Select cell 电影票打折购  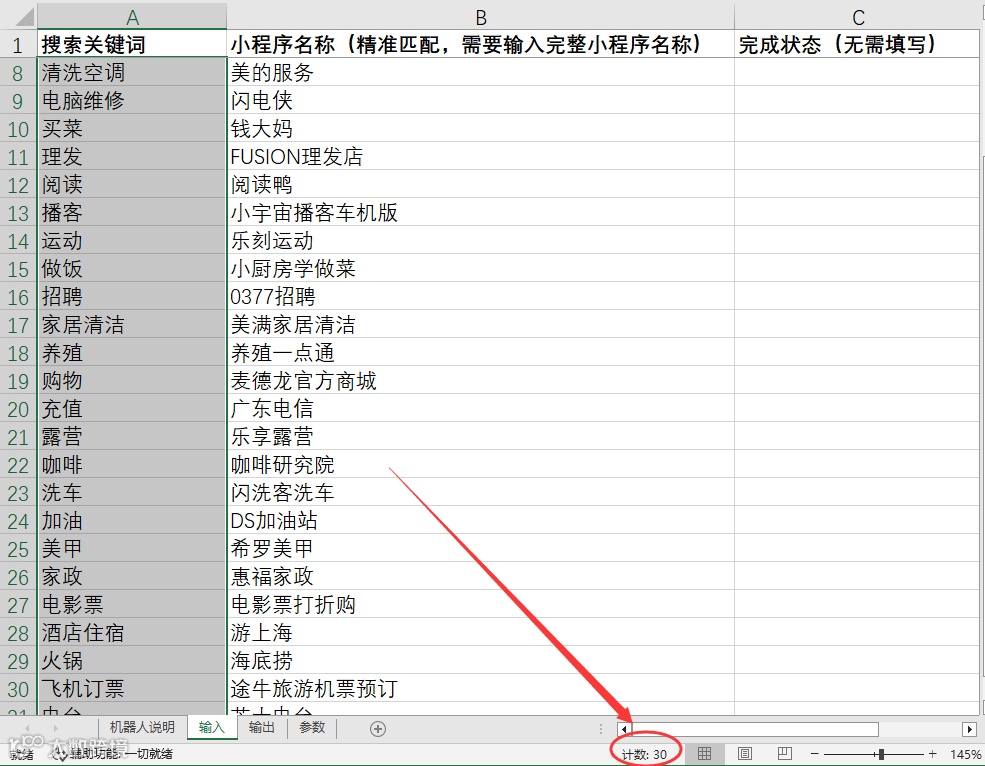point(481,605)
